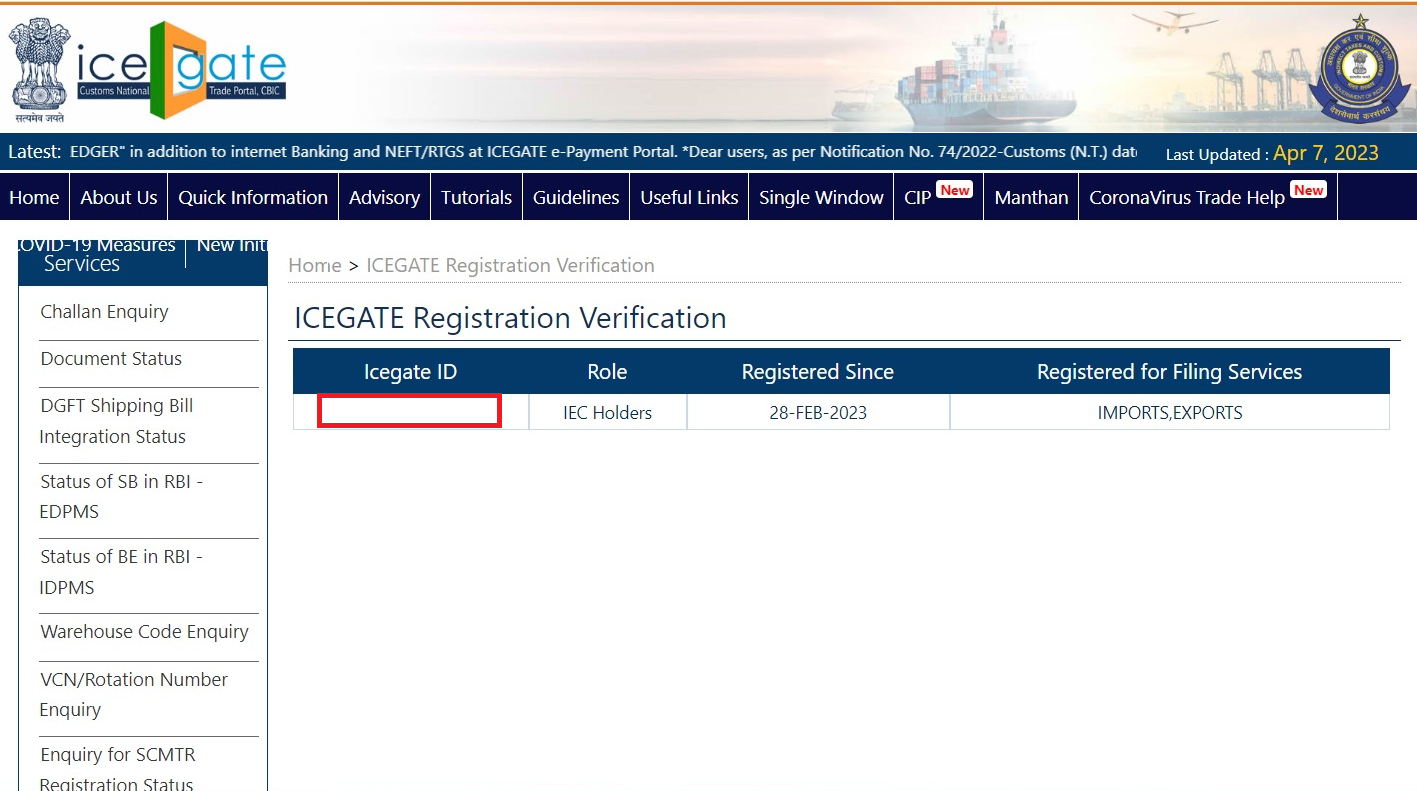Screen dimensions: 1417x791
Task: Click the Home breadcrumb link
Action: 314,265
